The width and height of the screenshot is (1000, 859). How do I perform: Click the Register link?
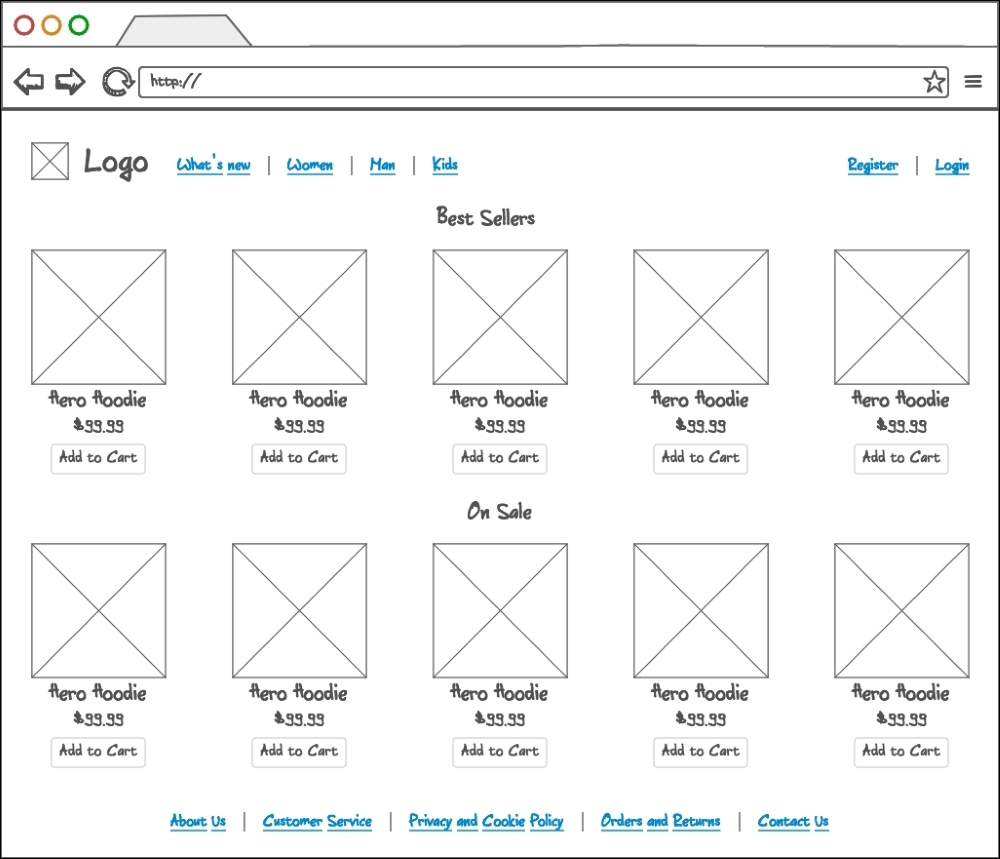click(x=872, y=164)
